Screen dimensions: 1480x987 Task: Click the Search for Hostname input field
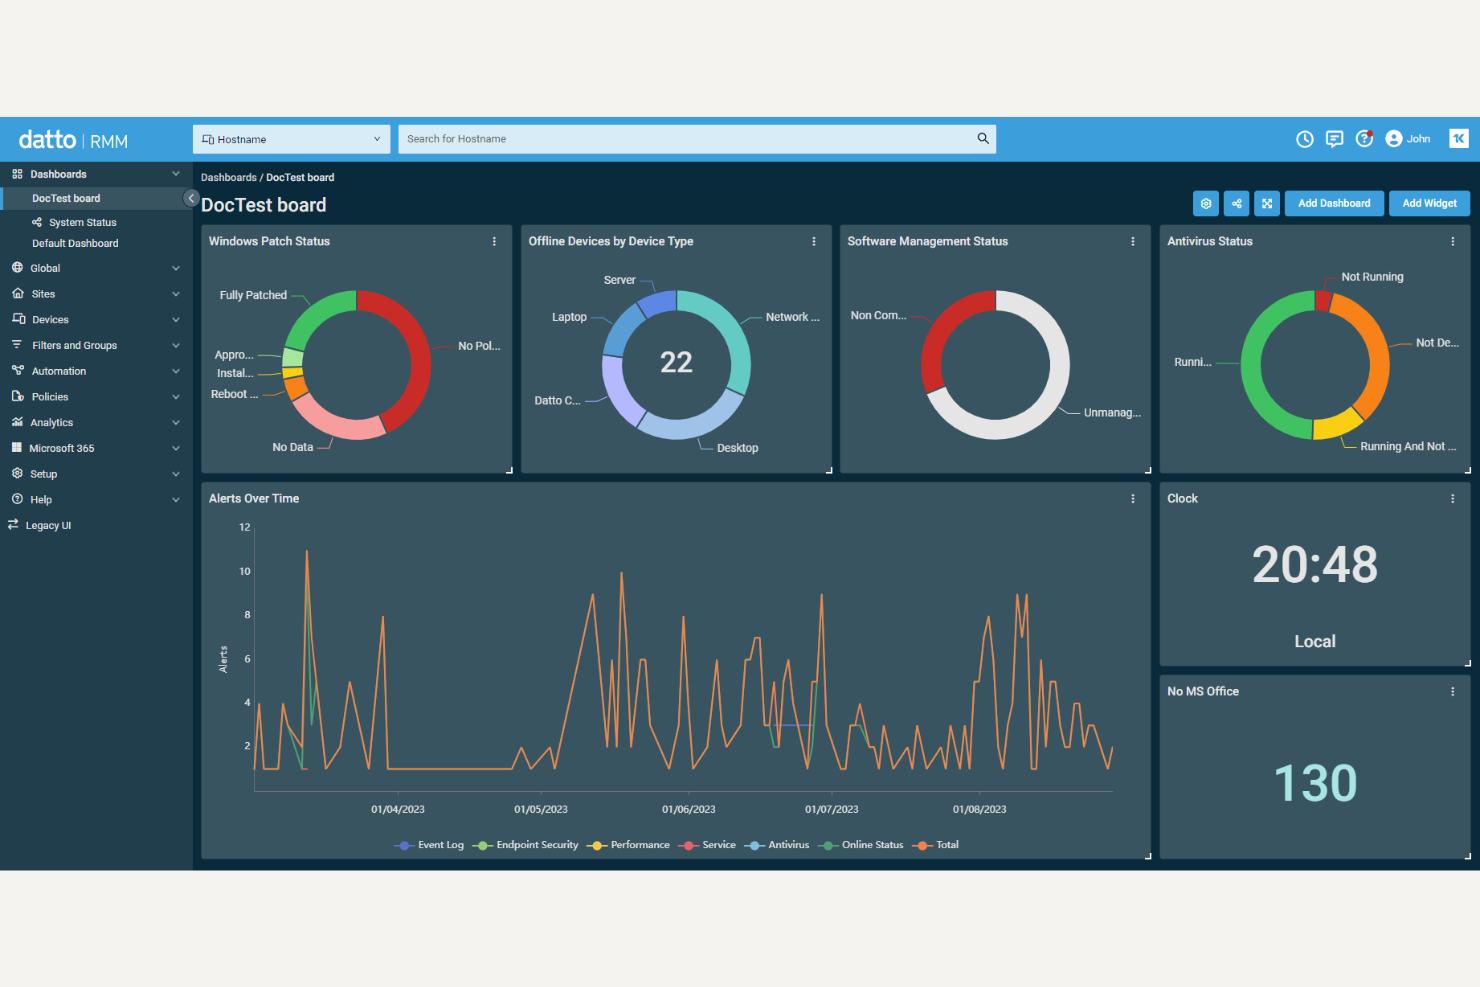pos(690,139)
